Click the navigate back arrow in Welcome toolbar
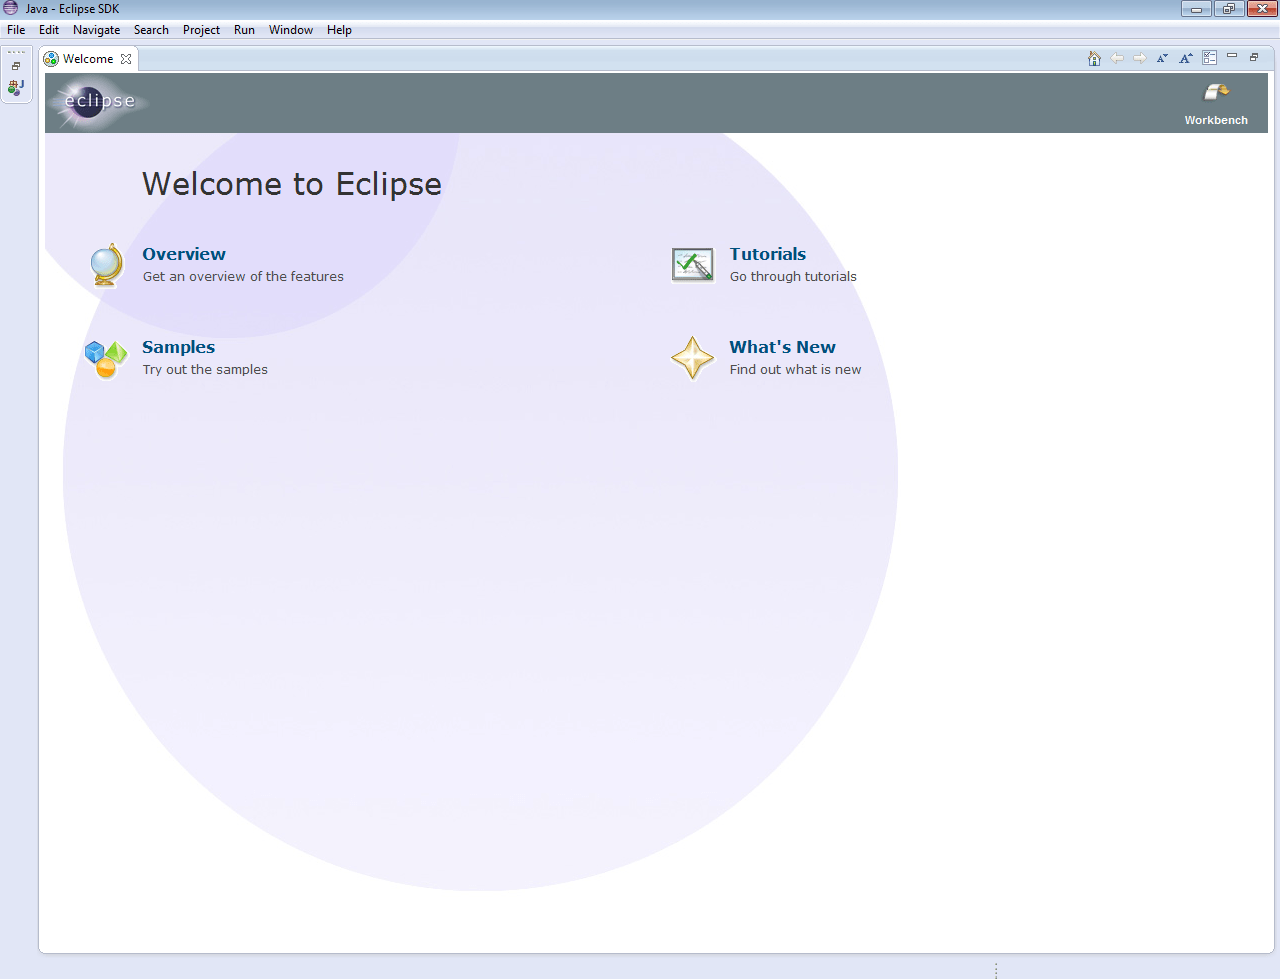This screenshot has height=979, width=1280. coord(1117,58)
